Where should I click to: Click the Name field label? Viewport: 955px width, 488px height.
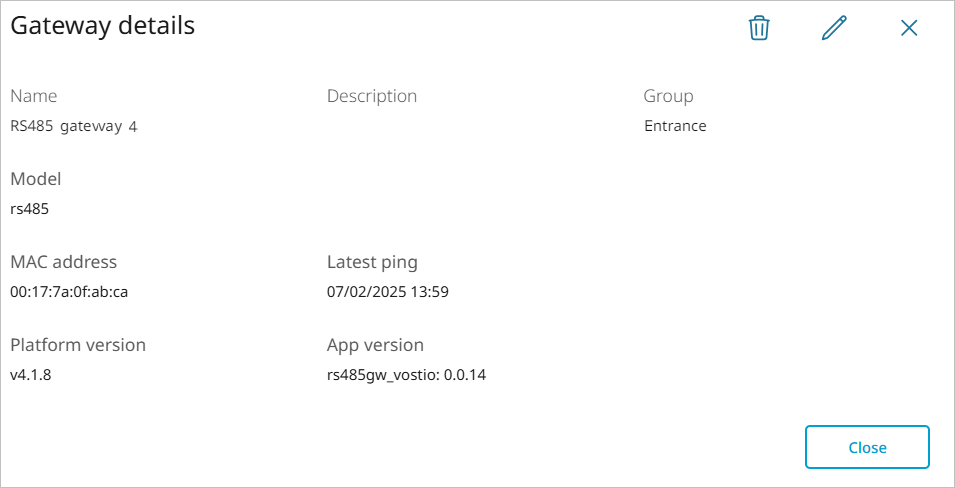[34, 96]
